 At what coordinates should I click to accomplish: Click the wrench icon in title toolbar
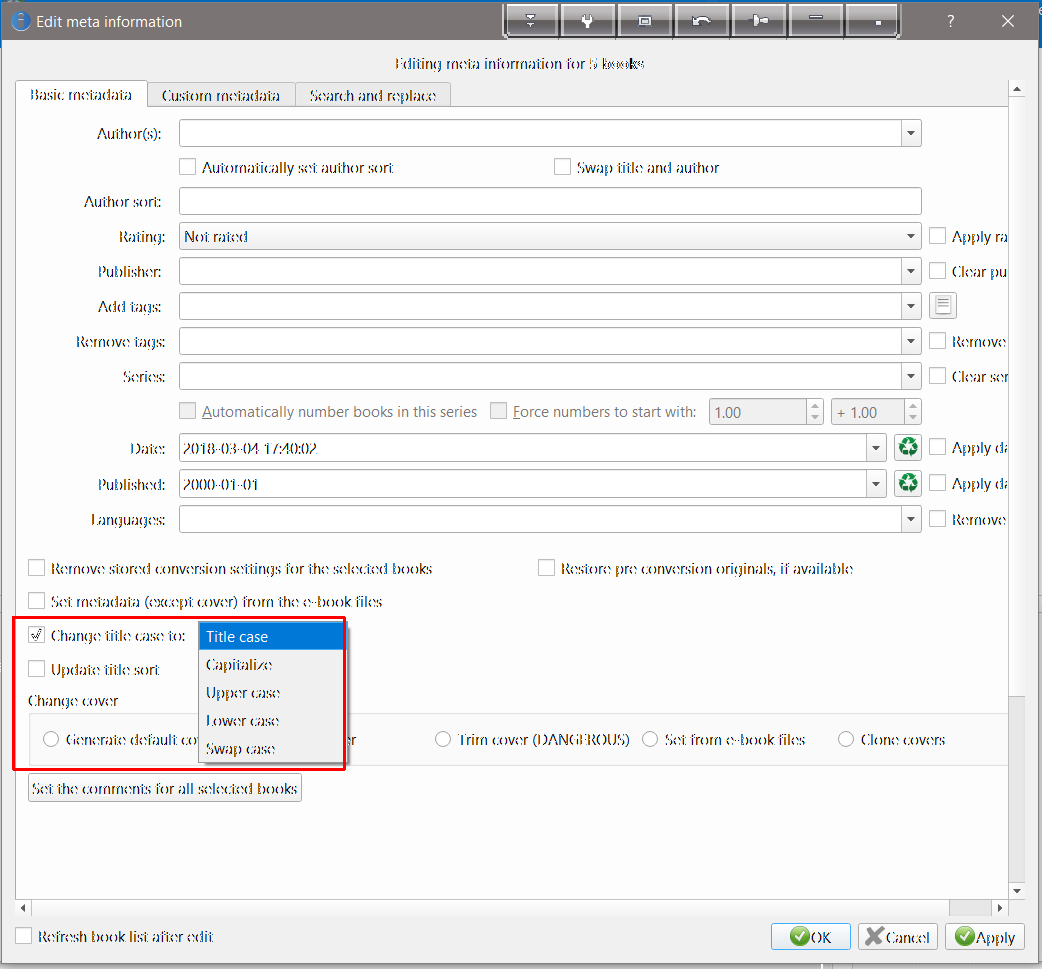587,21
